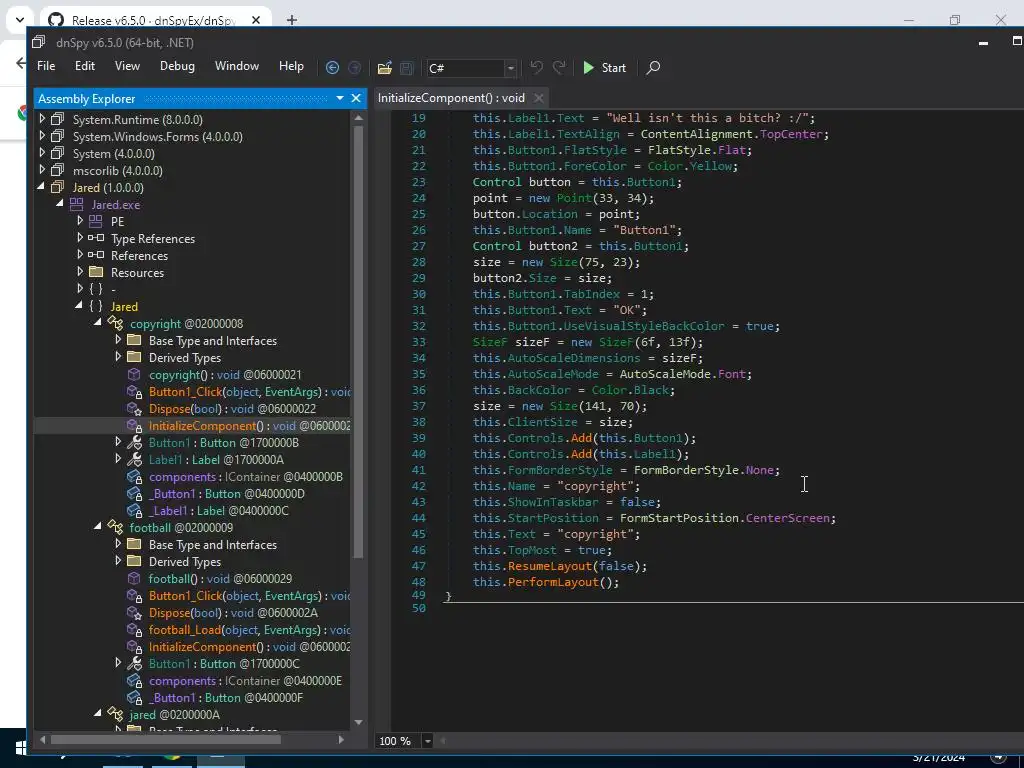This screenshot has width=1024, height=768.
Task: Click the Resources folder icon
Action: click(x=95, y=272)
